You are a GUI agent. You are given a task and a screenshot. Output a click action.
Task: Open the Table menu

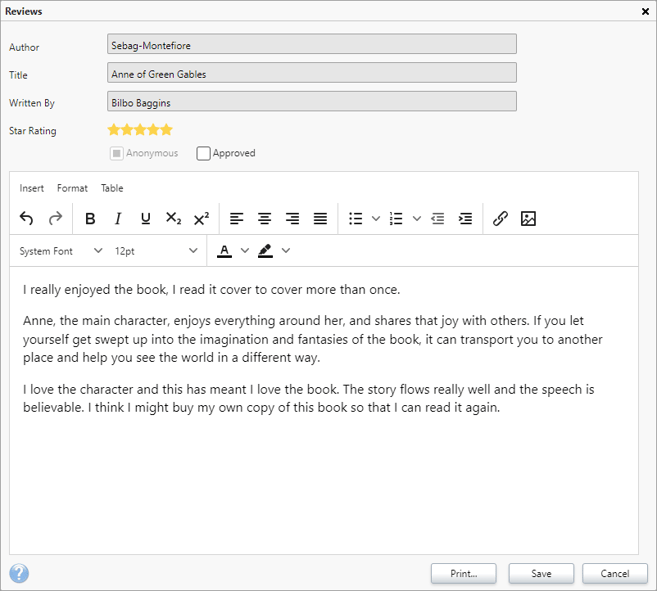[x=112, y=188]
